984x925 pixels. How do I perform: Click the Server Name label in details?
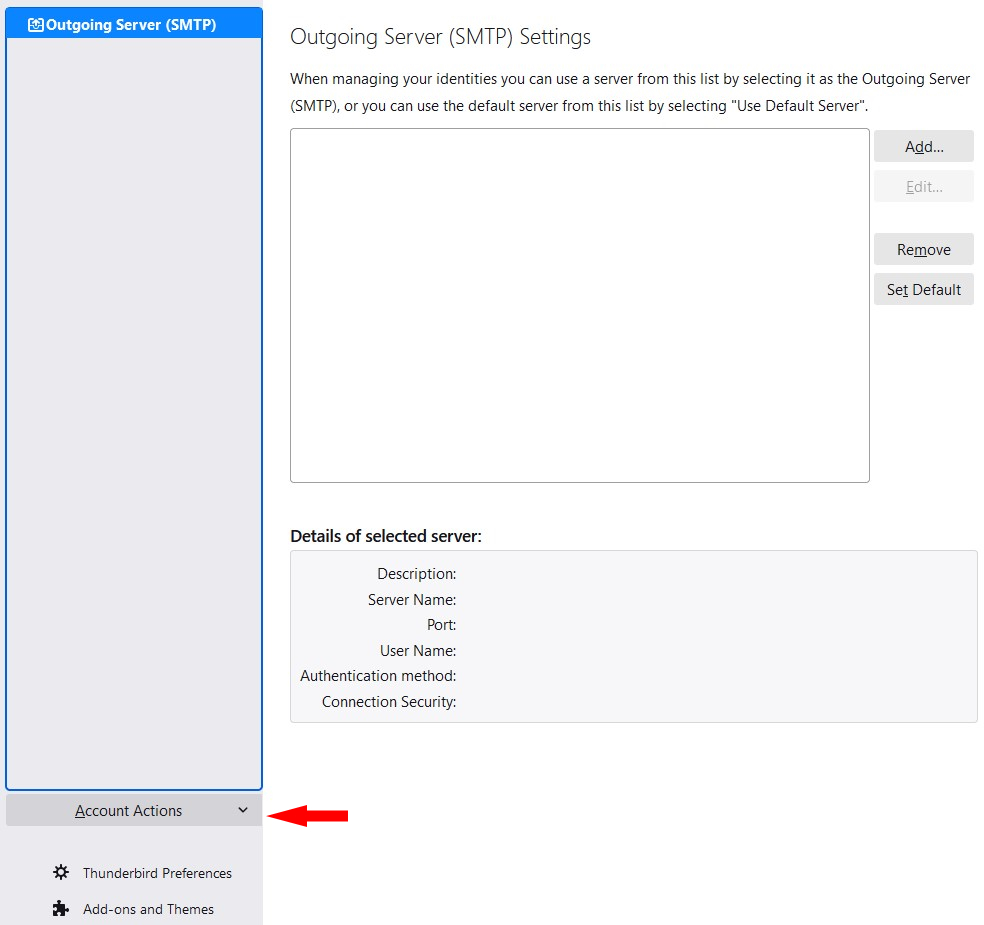click(412, 600)
